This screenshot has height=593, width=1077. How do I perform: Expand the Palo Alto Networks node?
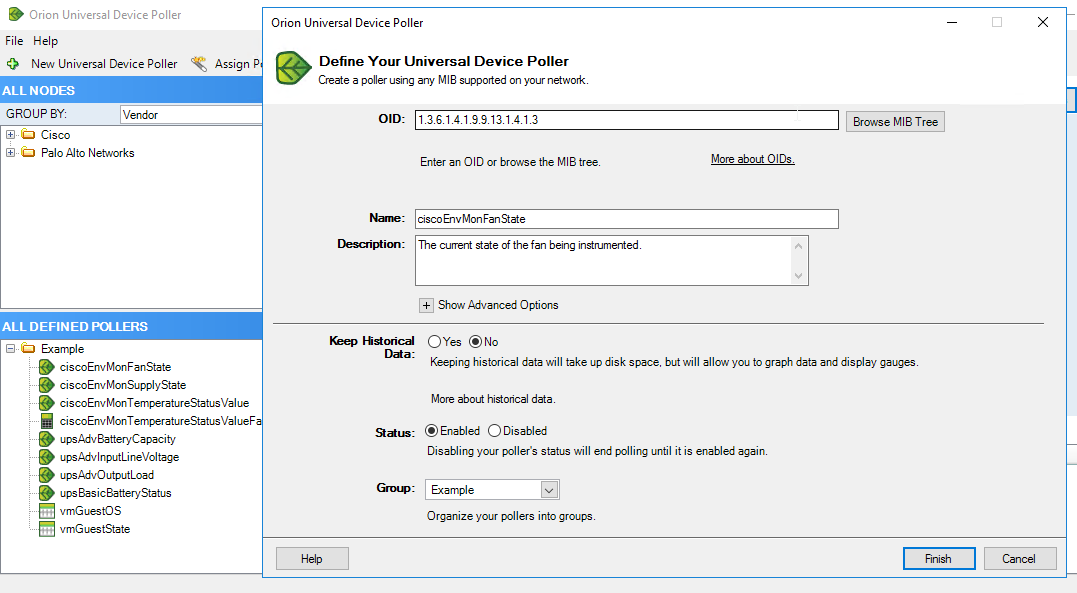[x=10, y=153]
